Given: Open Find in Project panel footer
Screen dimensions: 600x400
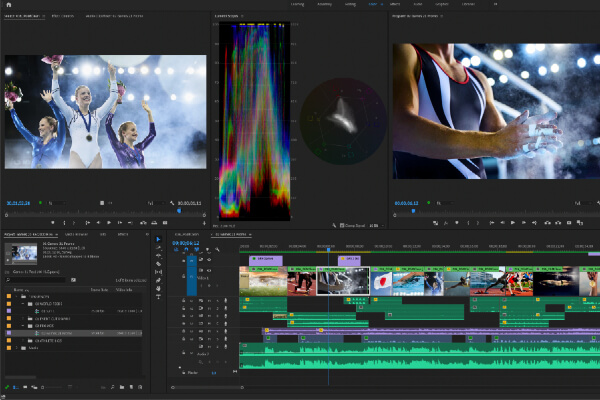Looking at the screenshot, I should (x=112, y=387).
